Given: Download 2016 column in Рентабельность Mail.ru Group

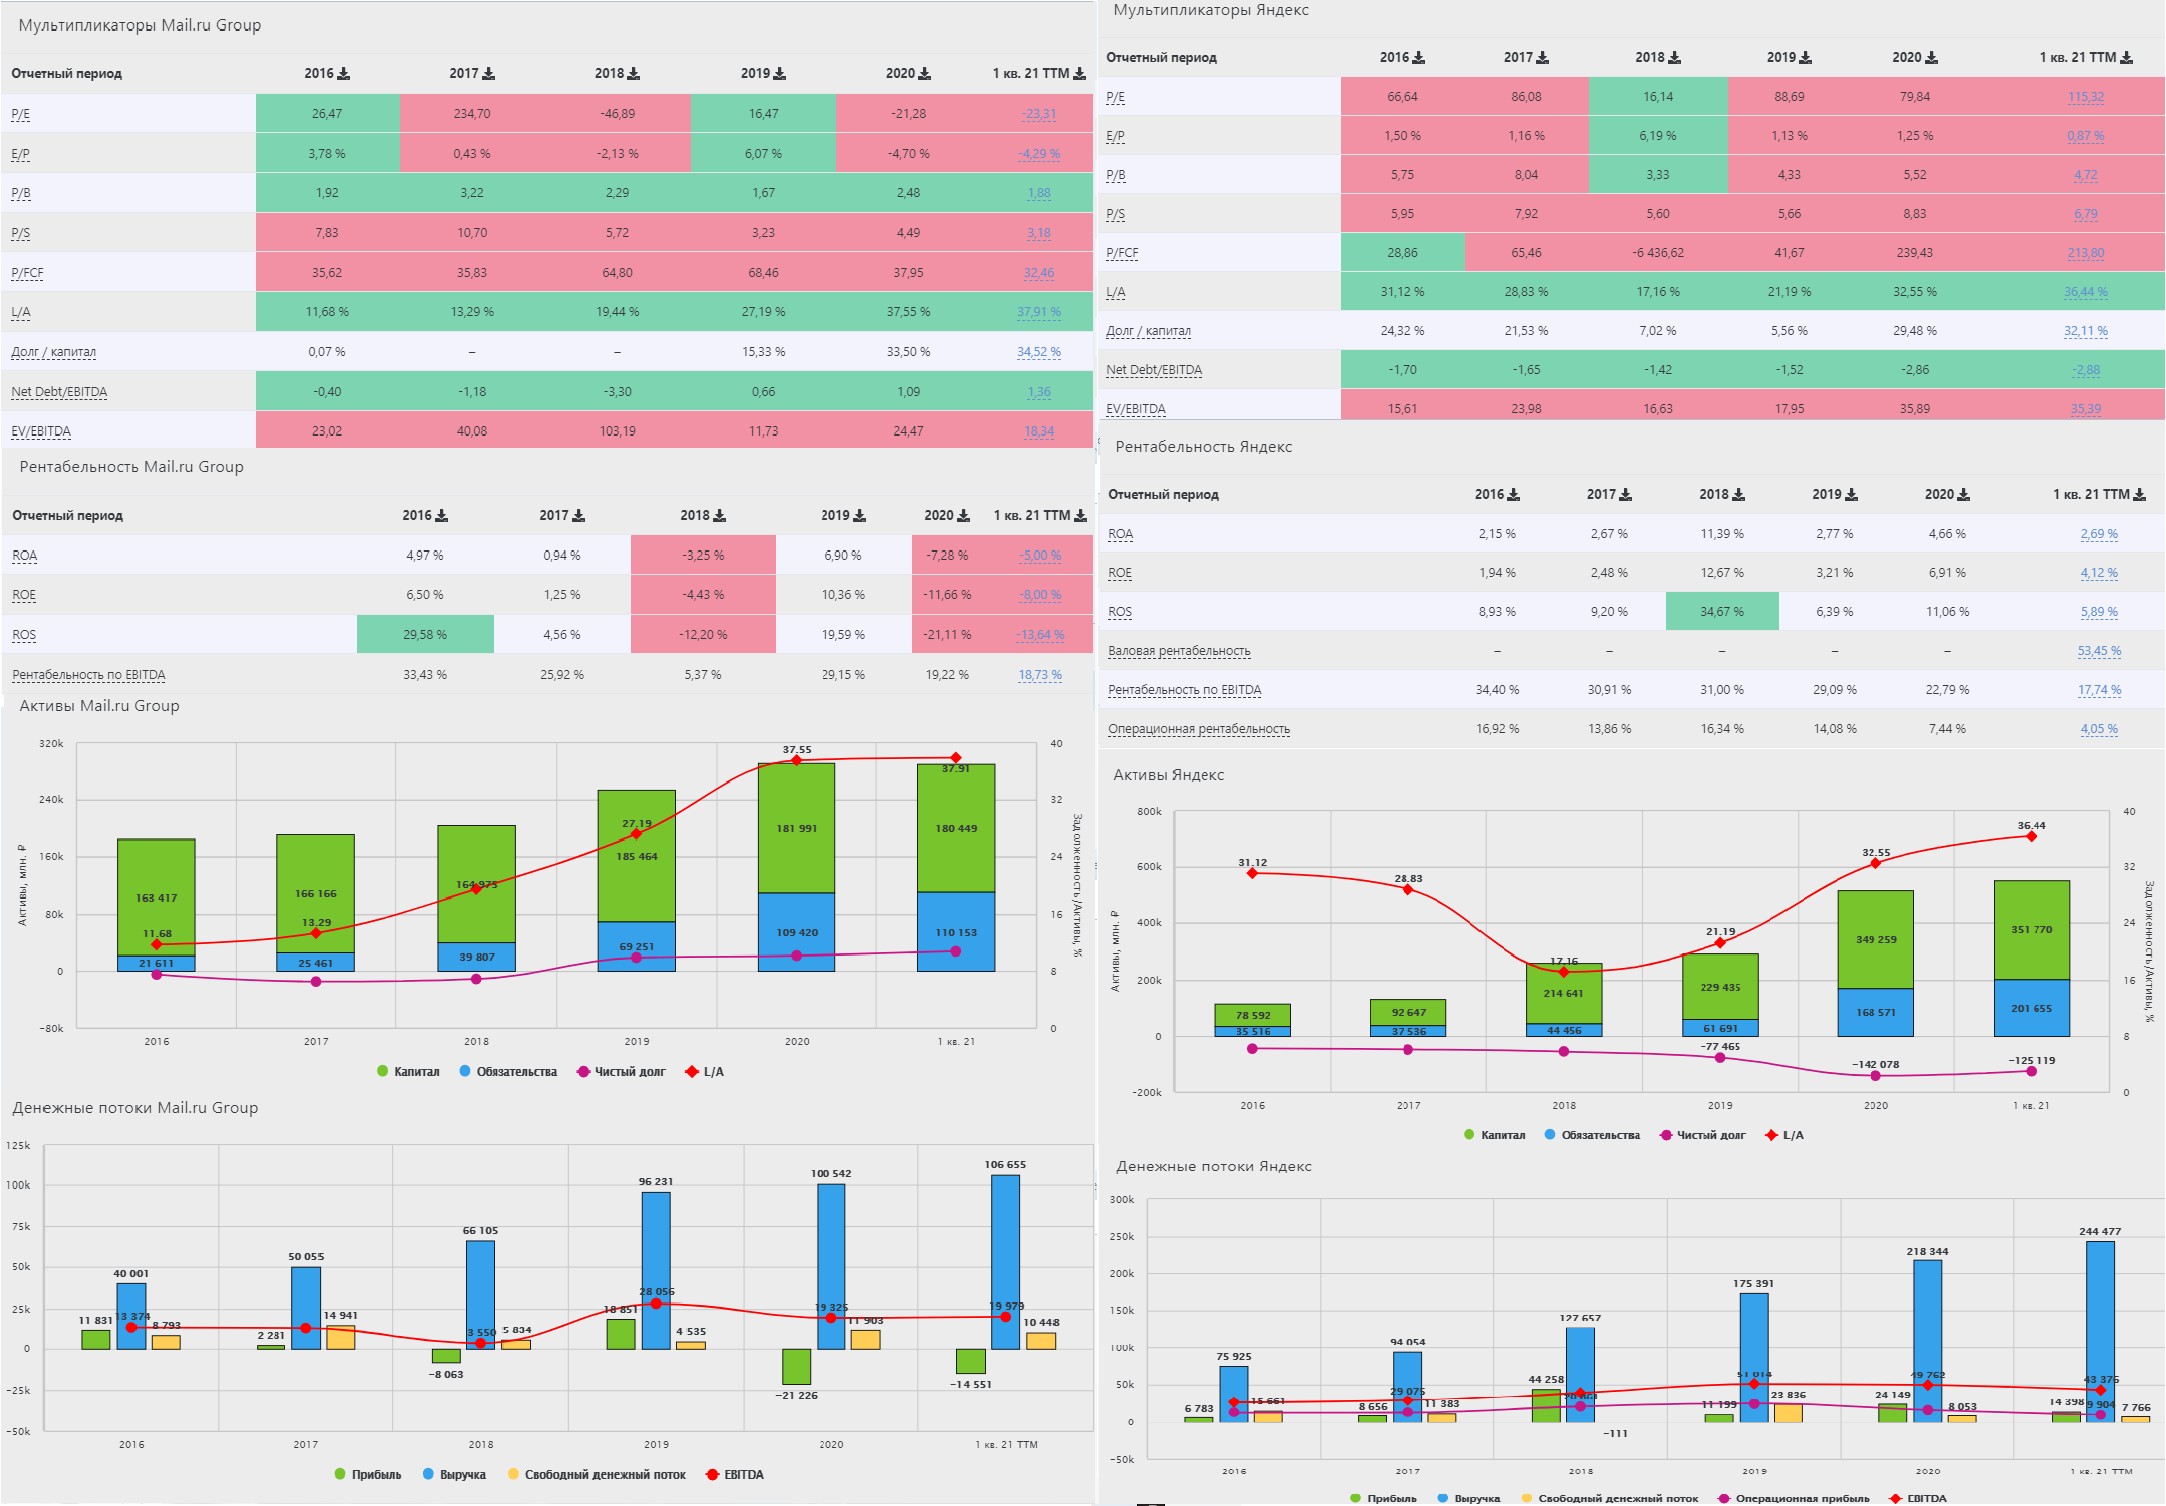Looking at the screenshot, I should coord(442,516).
